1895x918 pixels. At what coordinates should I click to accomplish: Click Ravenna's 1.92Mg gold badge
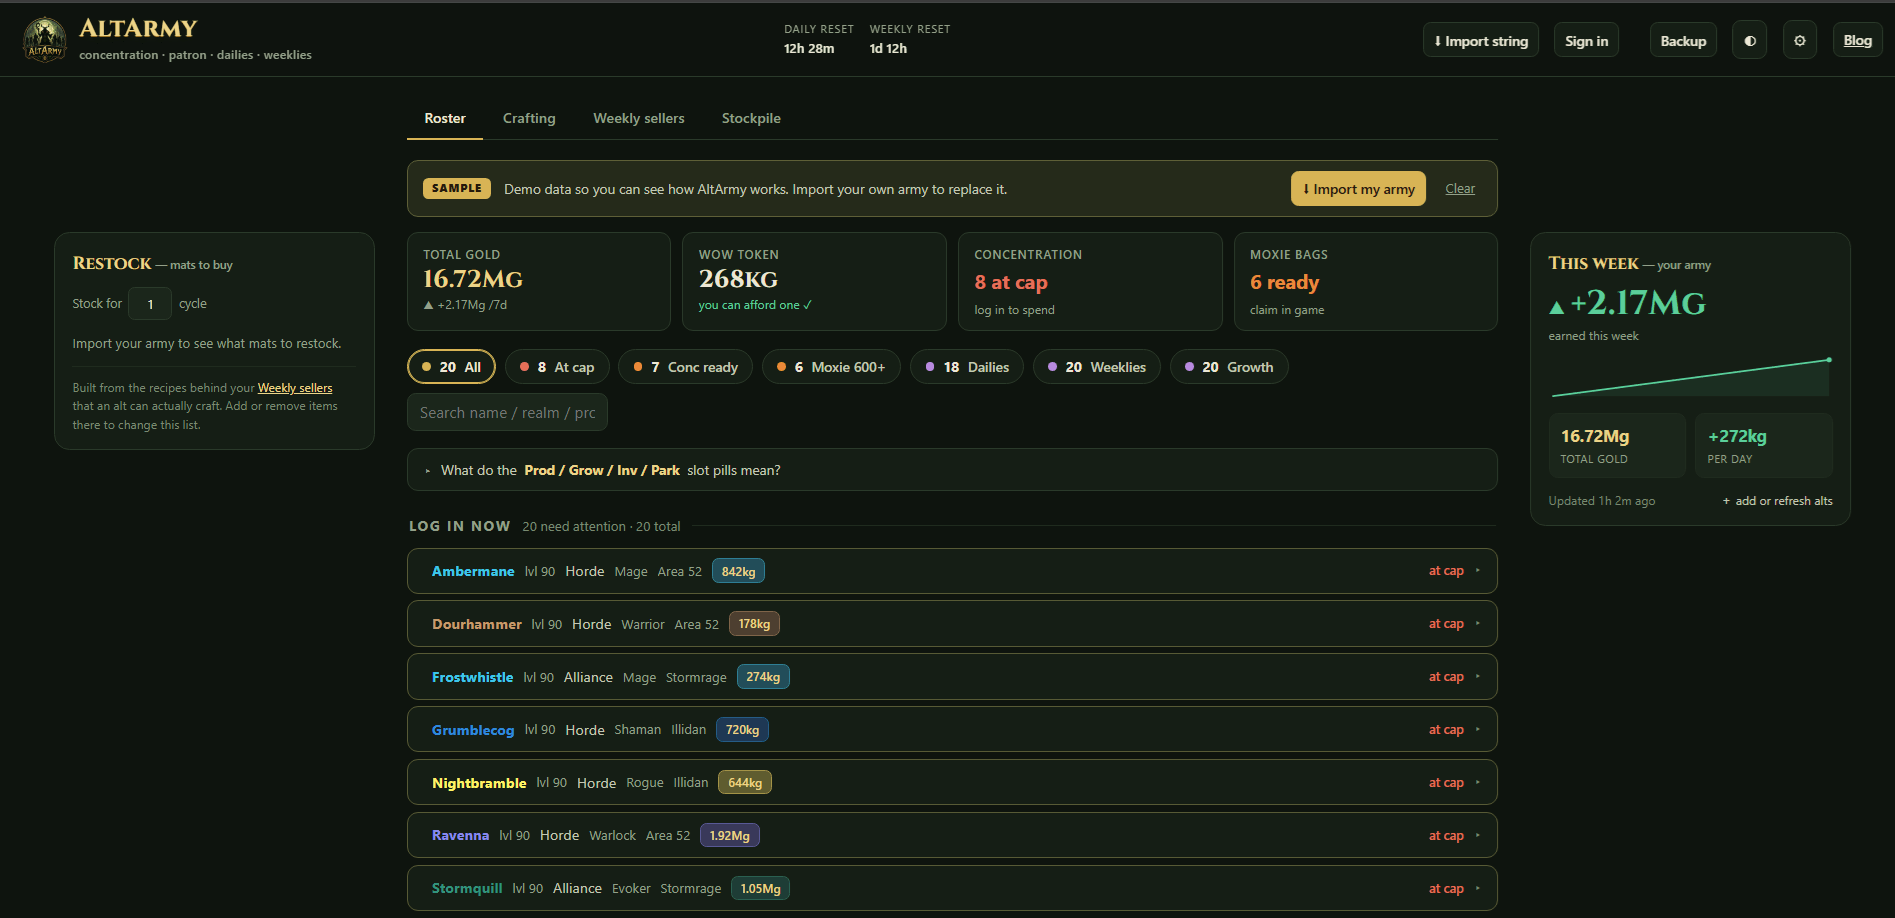click(730, 836)
